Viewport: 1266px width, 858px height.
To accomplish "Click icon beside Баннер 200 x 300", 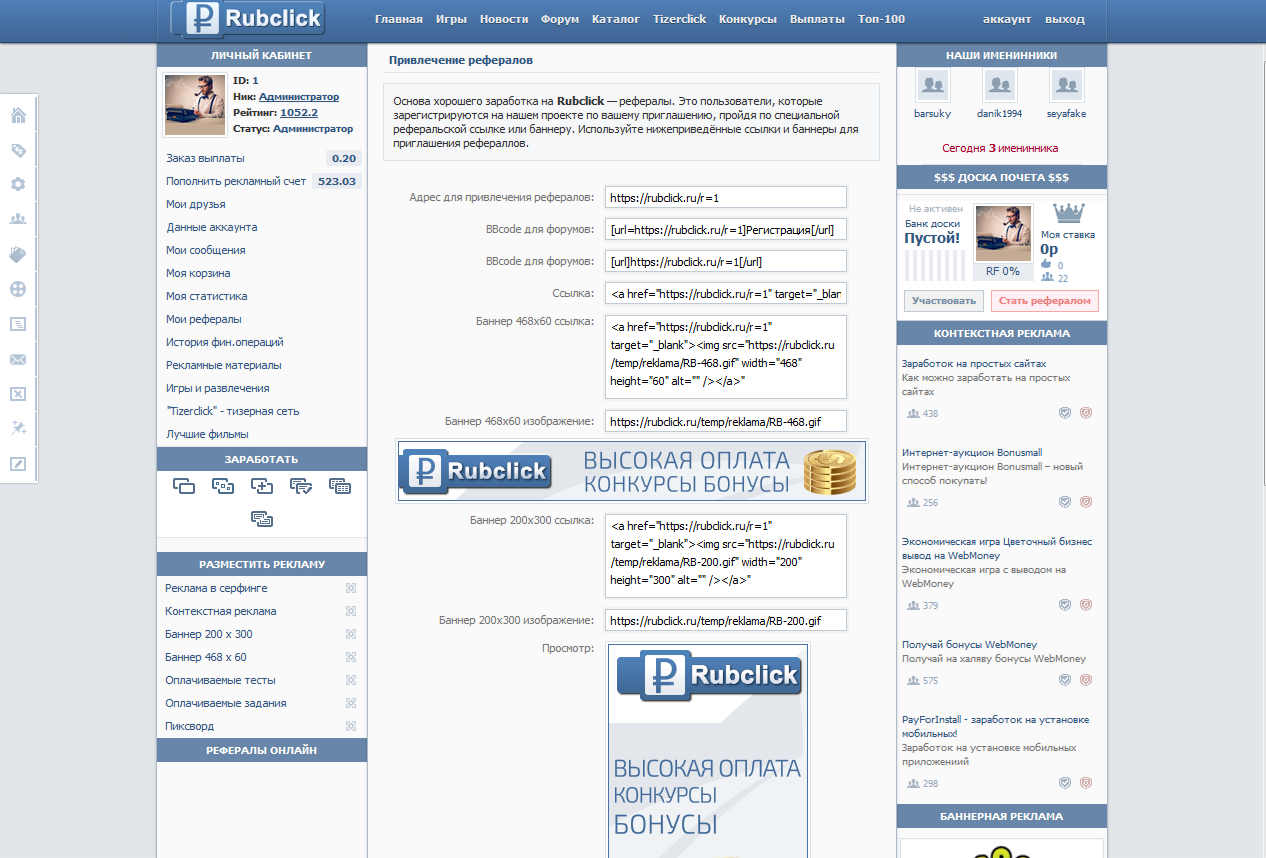I will pyautogui.click(x=351, y=634).
